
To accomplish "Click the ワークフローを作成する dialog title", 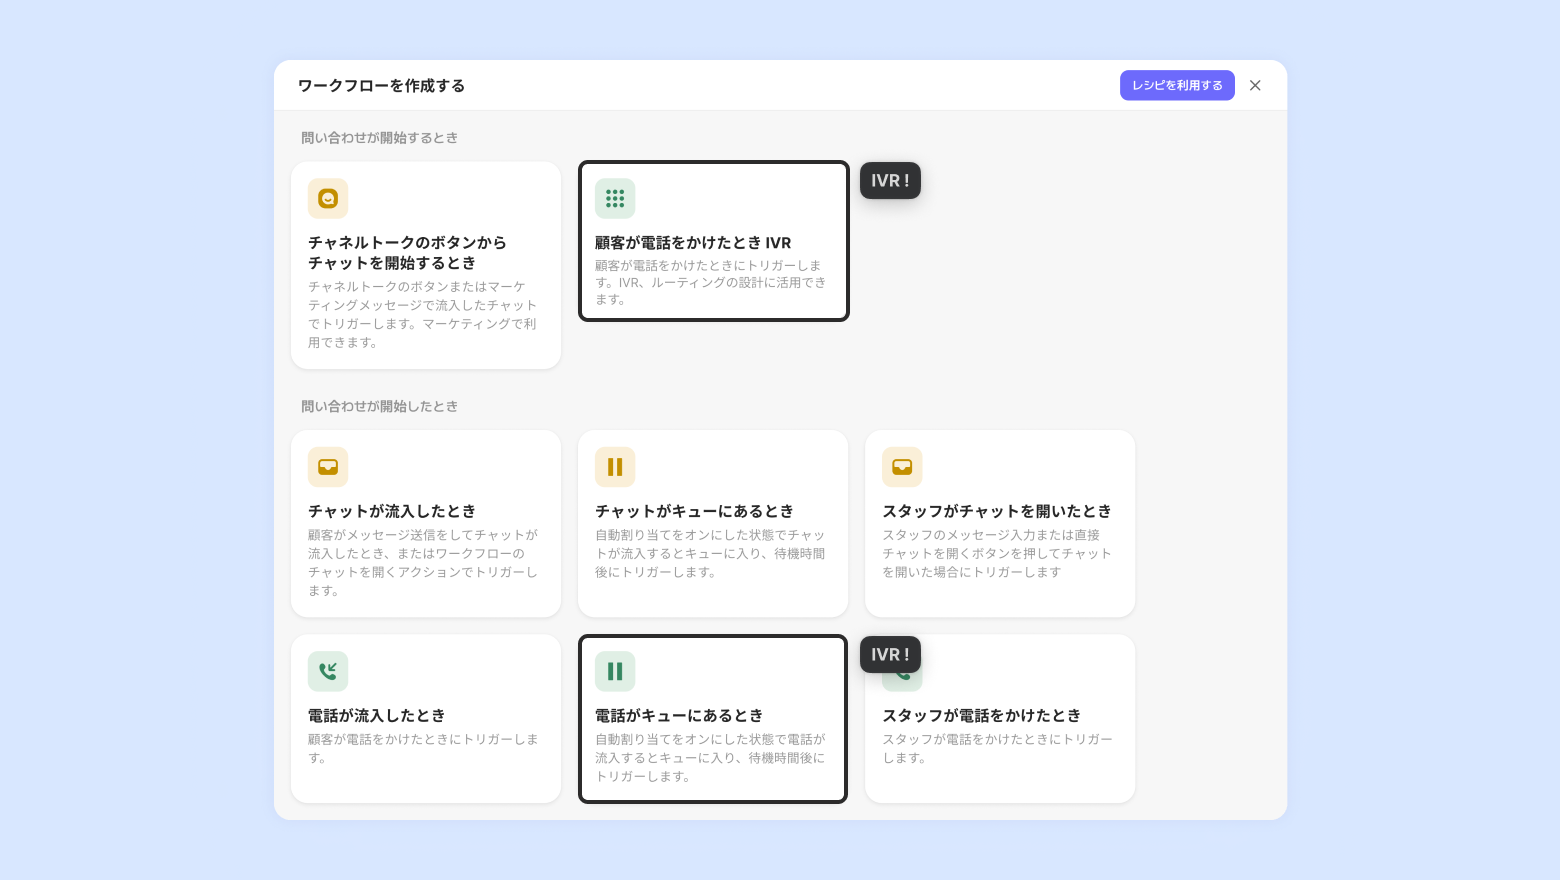I will (x=381, y=85).
